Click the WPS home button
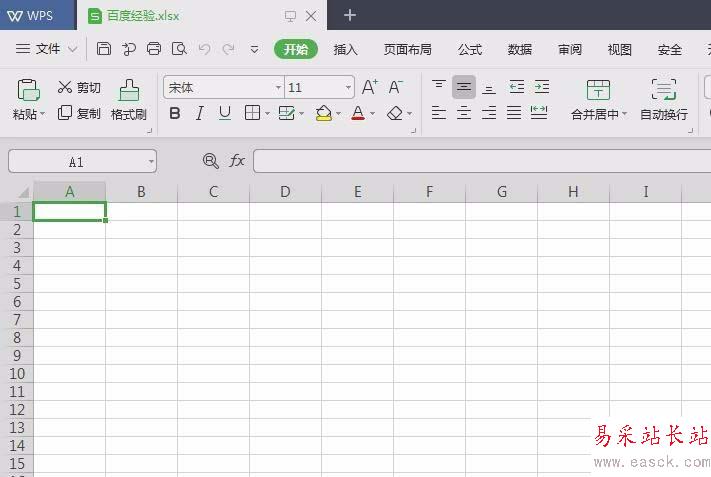The width and height of the screenshot is (711, 477). (38, 15)
